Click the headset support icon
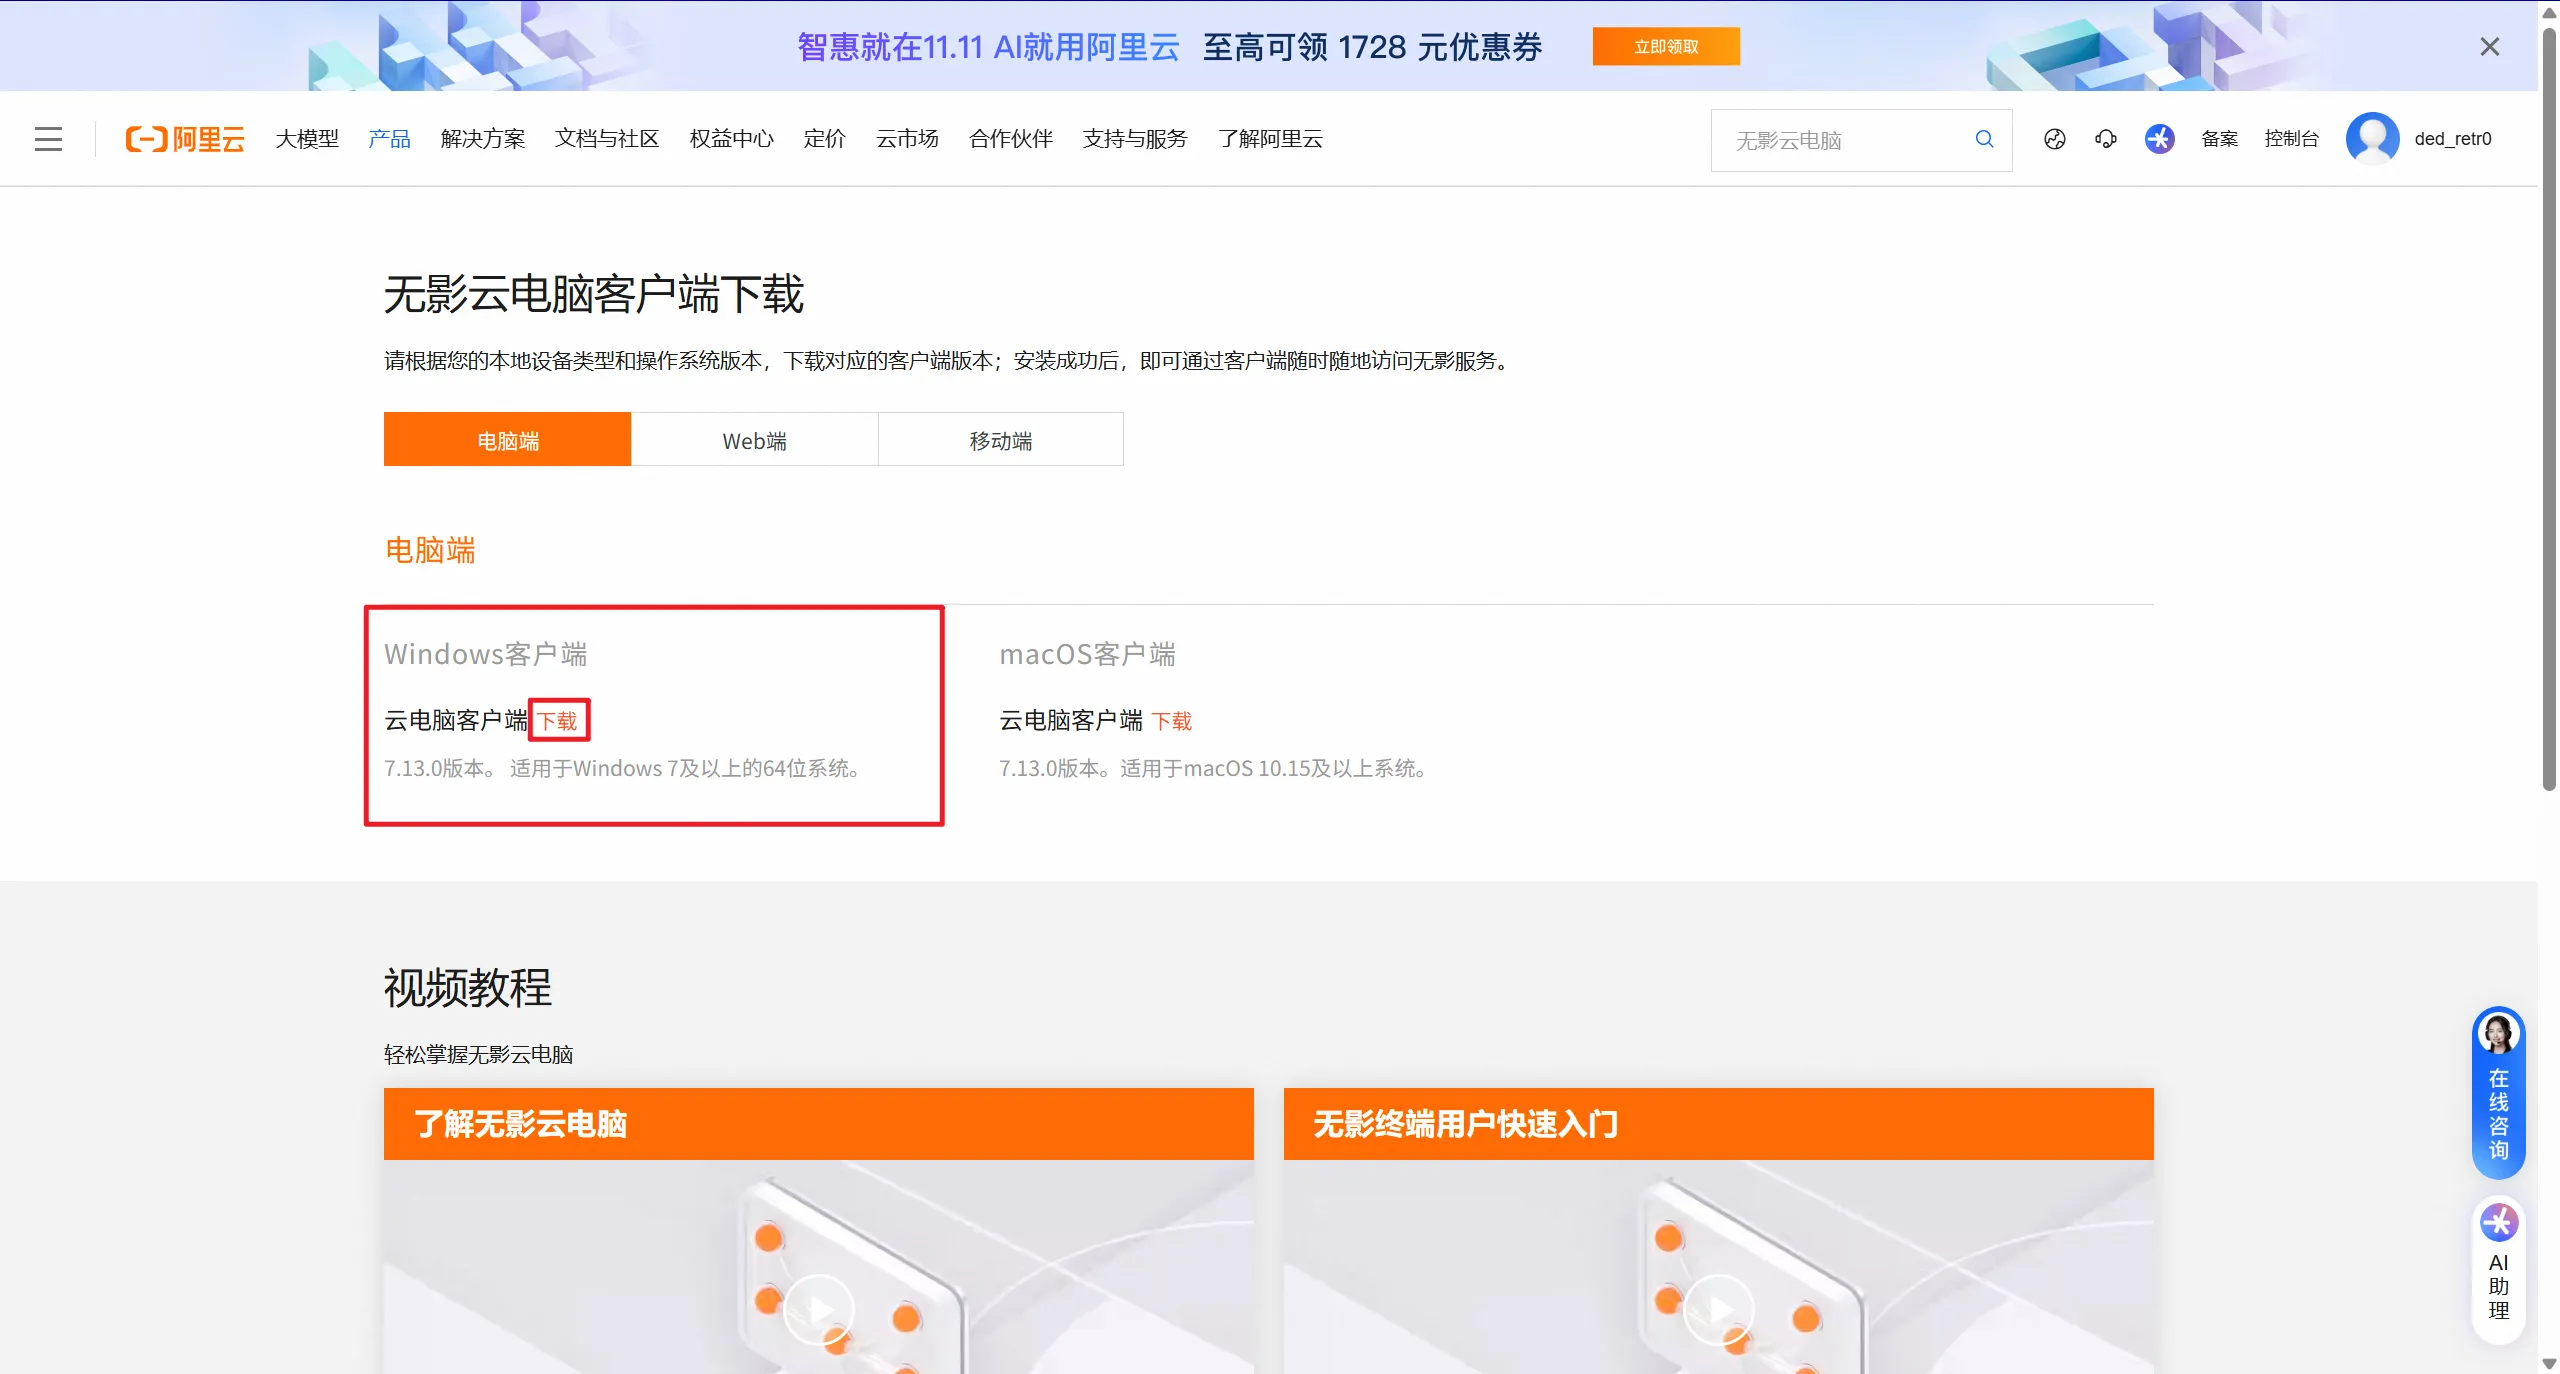This screenshot has height=1374, width=2560. pos(2106,139)
